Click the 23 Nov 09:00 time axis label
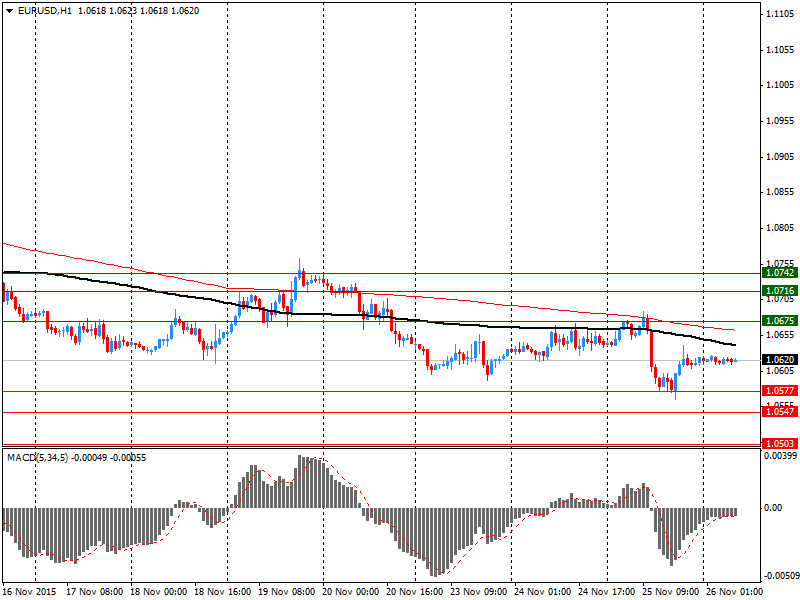This screenshot has height=600, width=800. click(x=481, y=591)
